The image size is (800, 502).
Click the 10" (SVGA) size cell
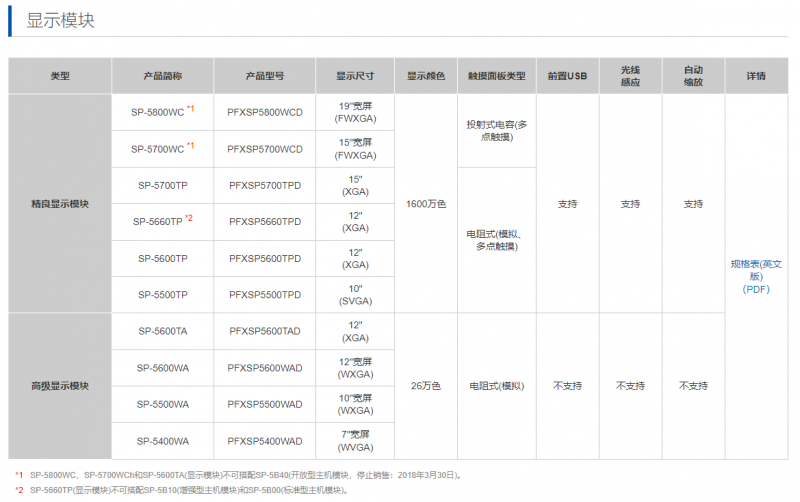(355, 295)
